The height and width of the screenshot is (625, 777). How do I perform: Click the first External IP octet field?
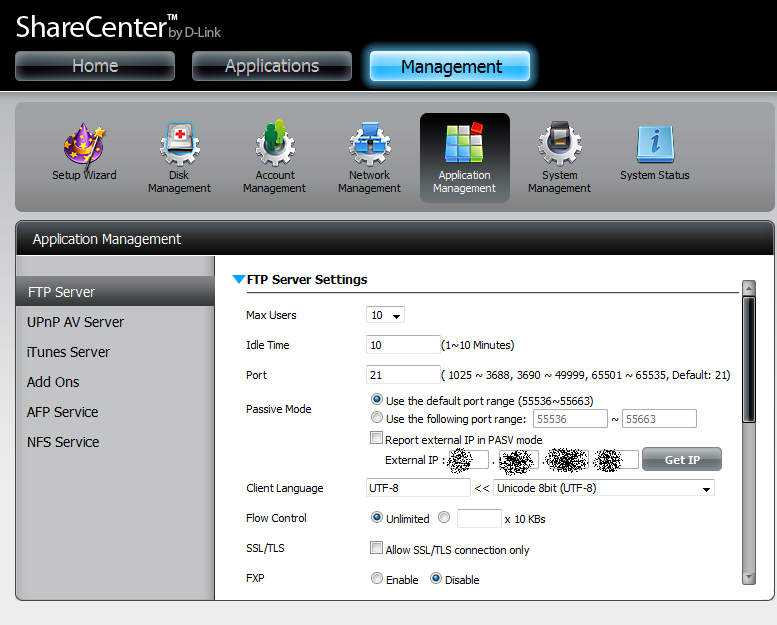468,459
